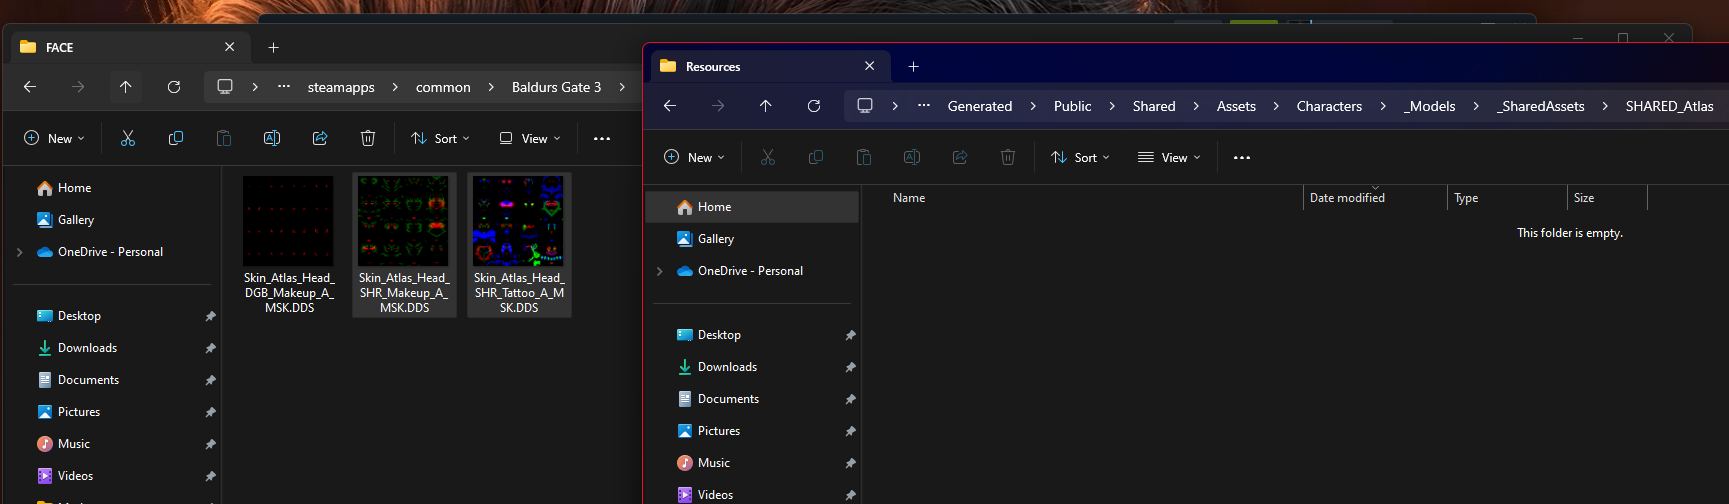Expand OneDrive - Personal in Resources sidebar
Viewport: 1729px width, 504px height.
pos(660,271)
